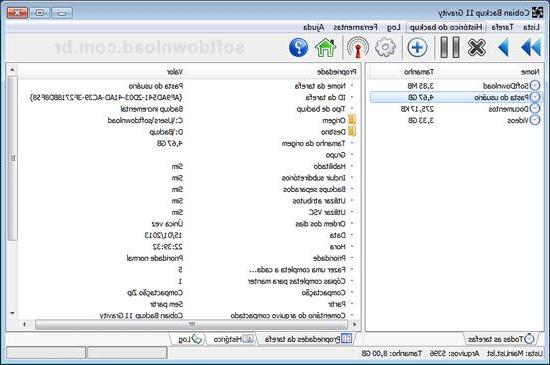Switch to the Todas as tarefas tab
The height and width of the screenshot is (365, 550).
coord(501,339)
